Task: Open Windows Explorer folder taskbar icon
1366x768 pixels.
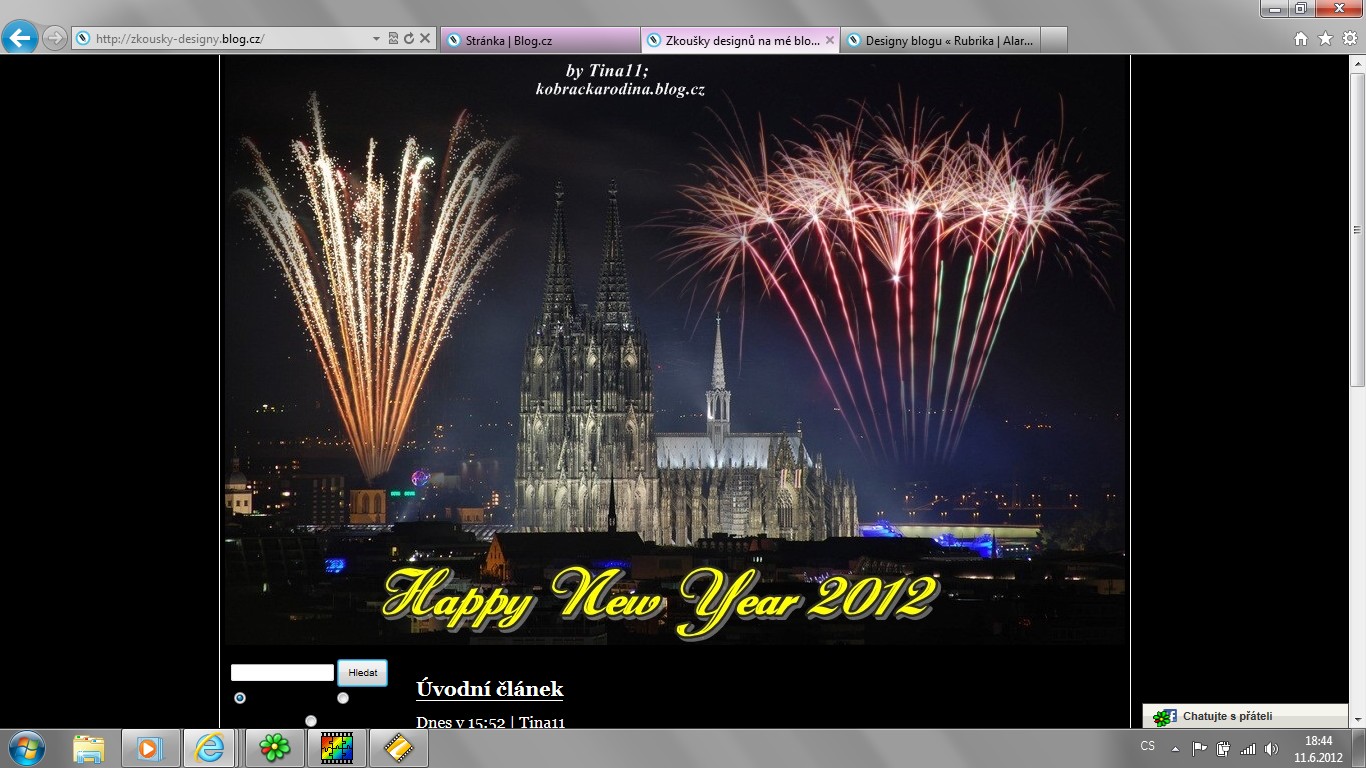Action: coord(89,748)
